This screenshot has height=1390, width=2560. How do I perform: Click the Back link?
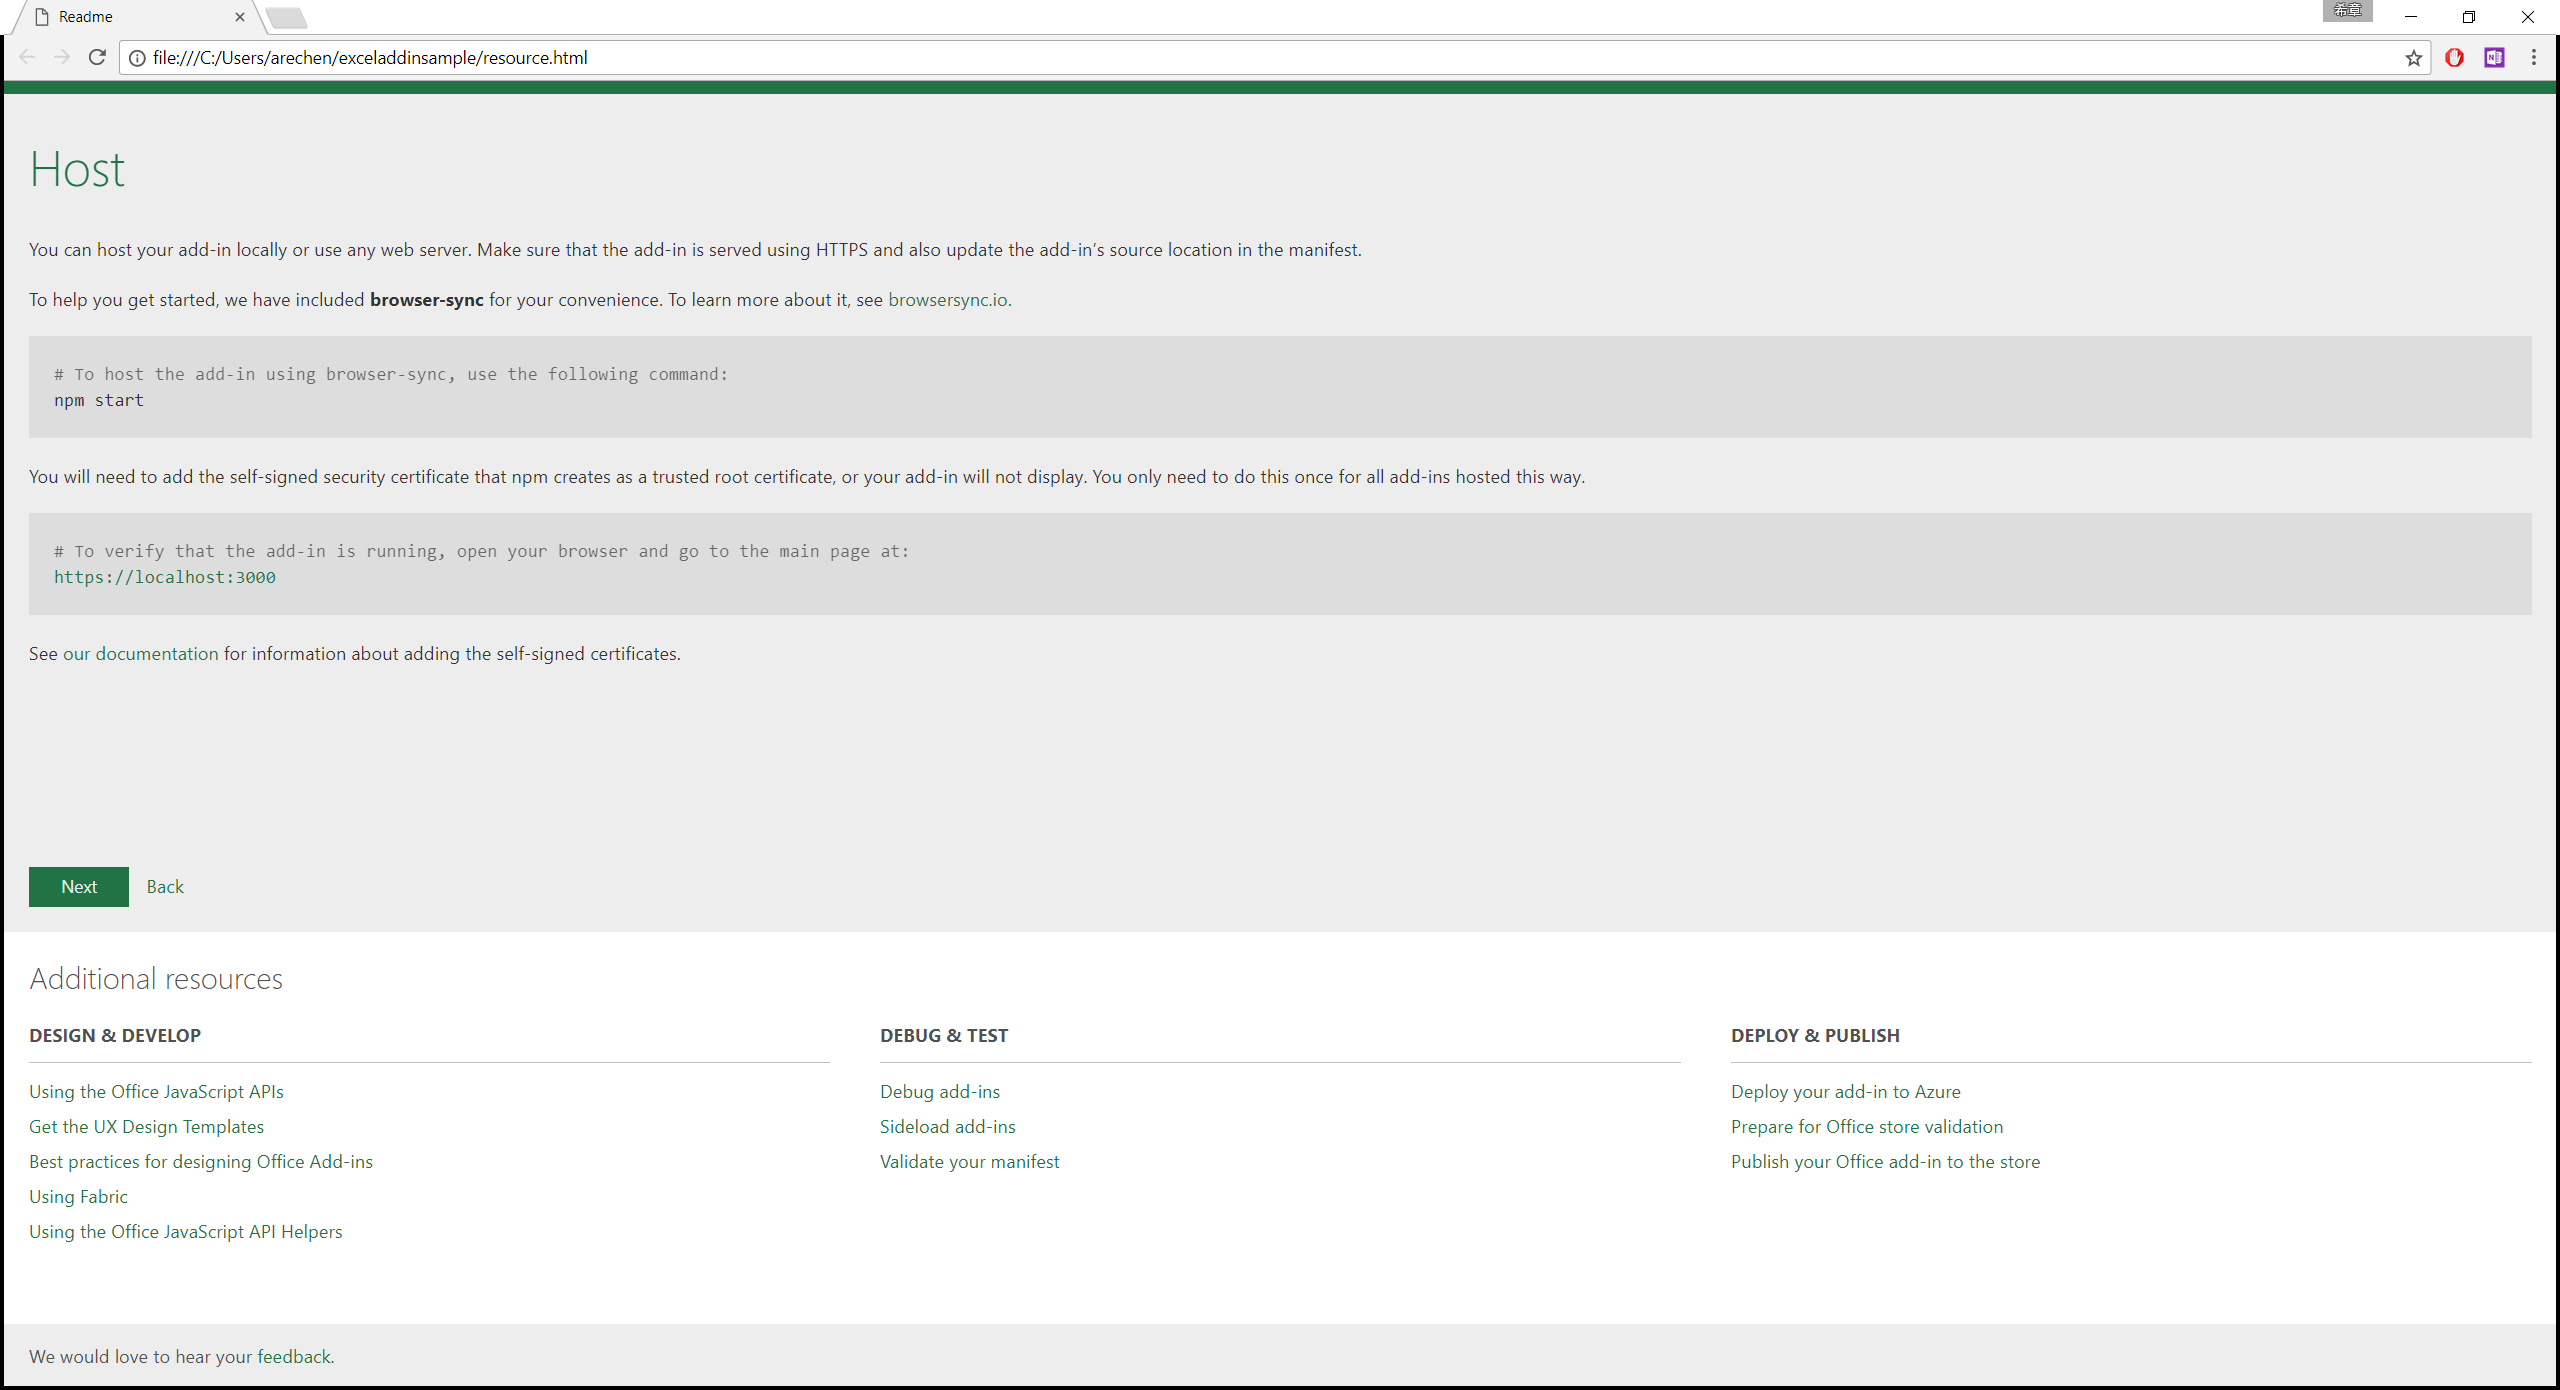(x=165, y=887)
